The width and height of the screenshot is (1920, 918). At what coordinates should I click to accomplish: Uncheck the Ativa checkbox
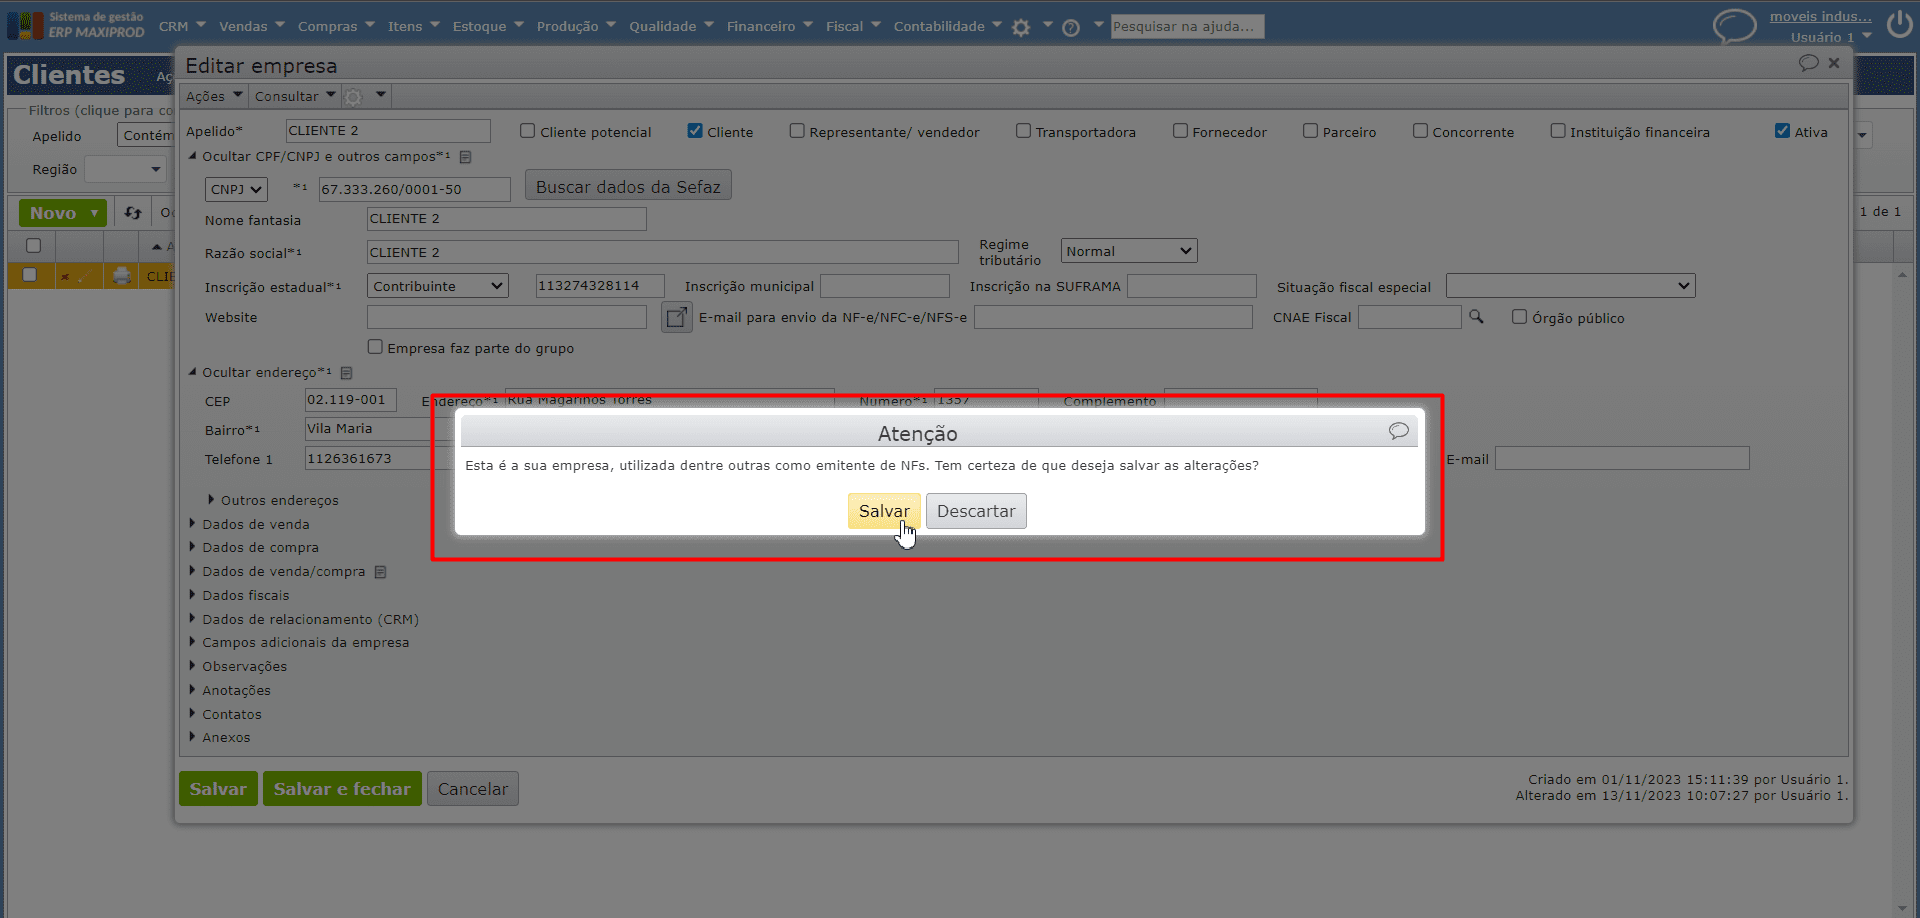pos(1782,131)
